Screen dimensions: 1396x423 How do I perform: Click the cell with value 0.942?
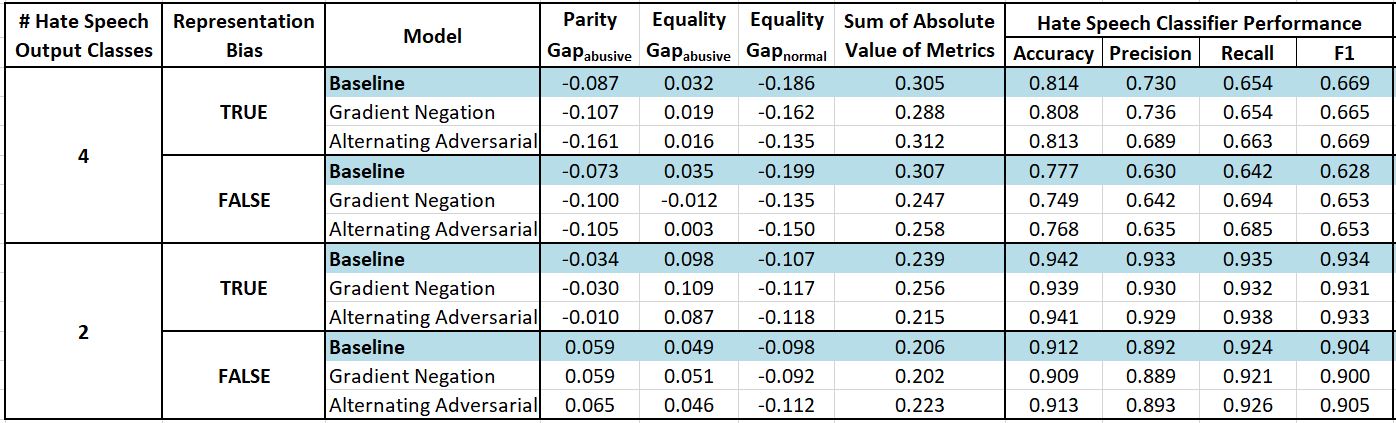1053,260
